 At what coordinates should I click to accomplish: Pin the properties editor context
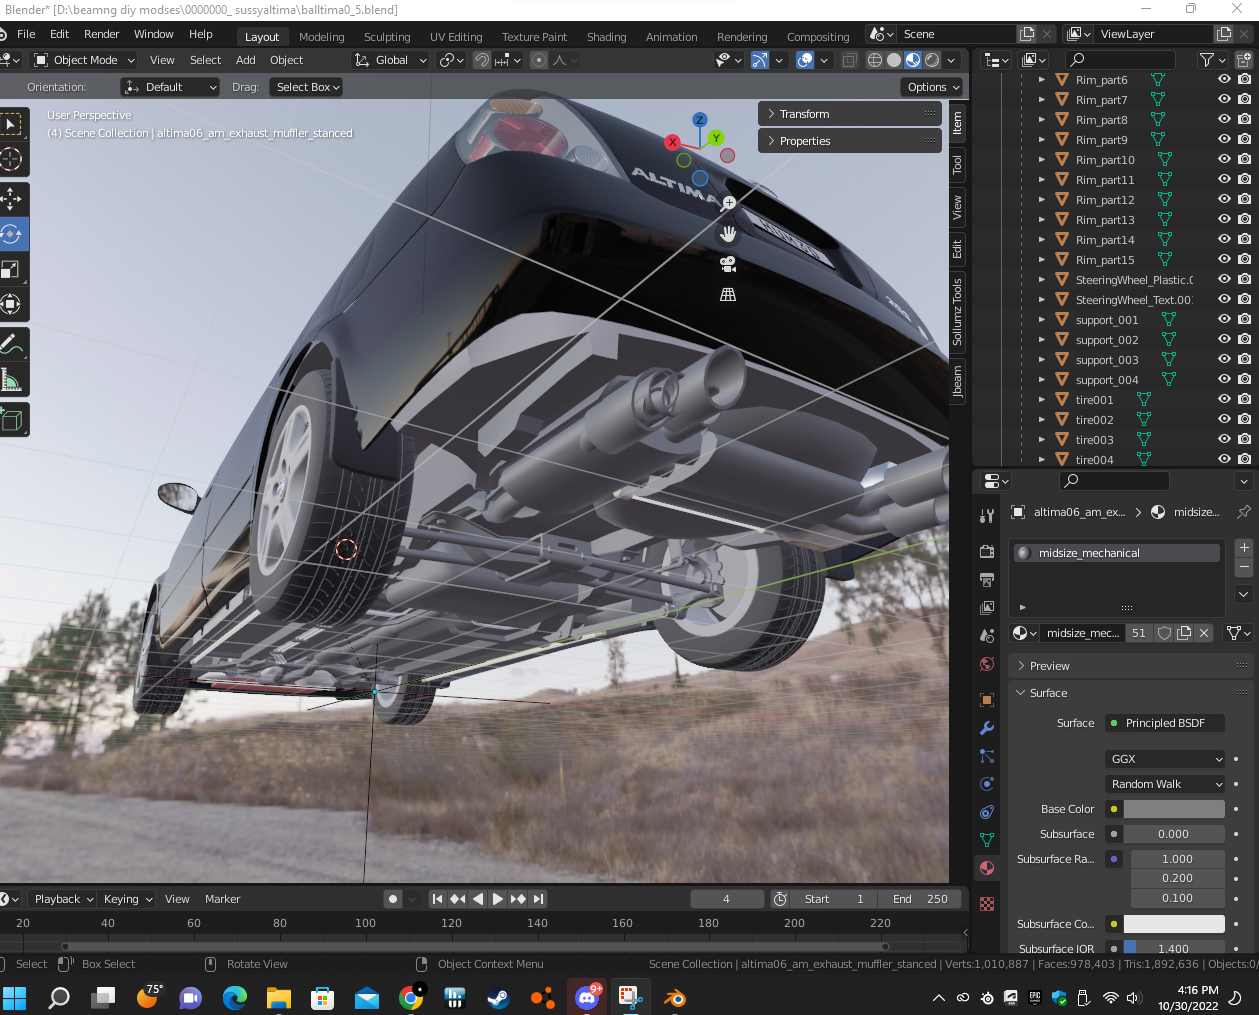click(x=1243, y=512)
